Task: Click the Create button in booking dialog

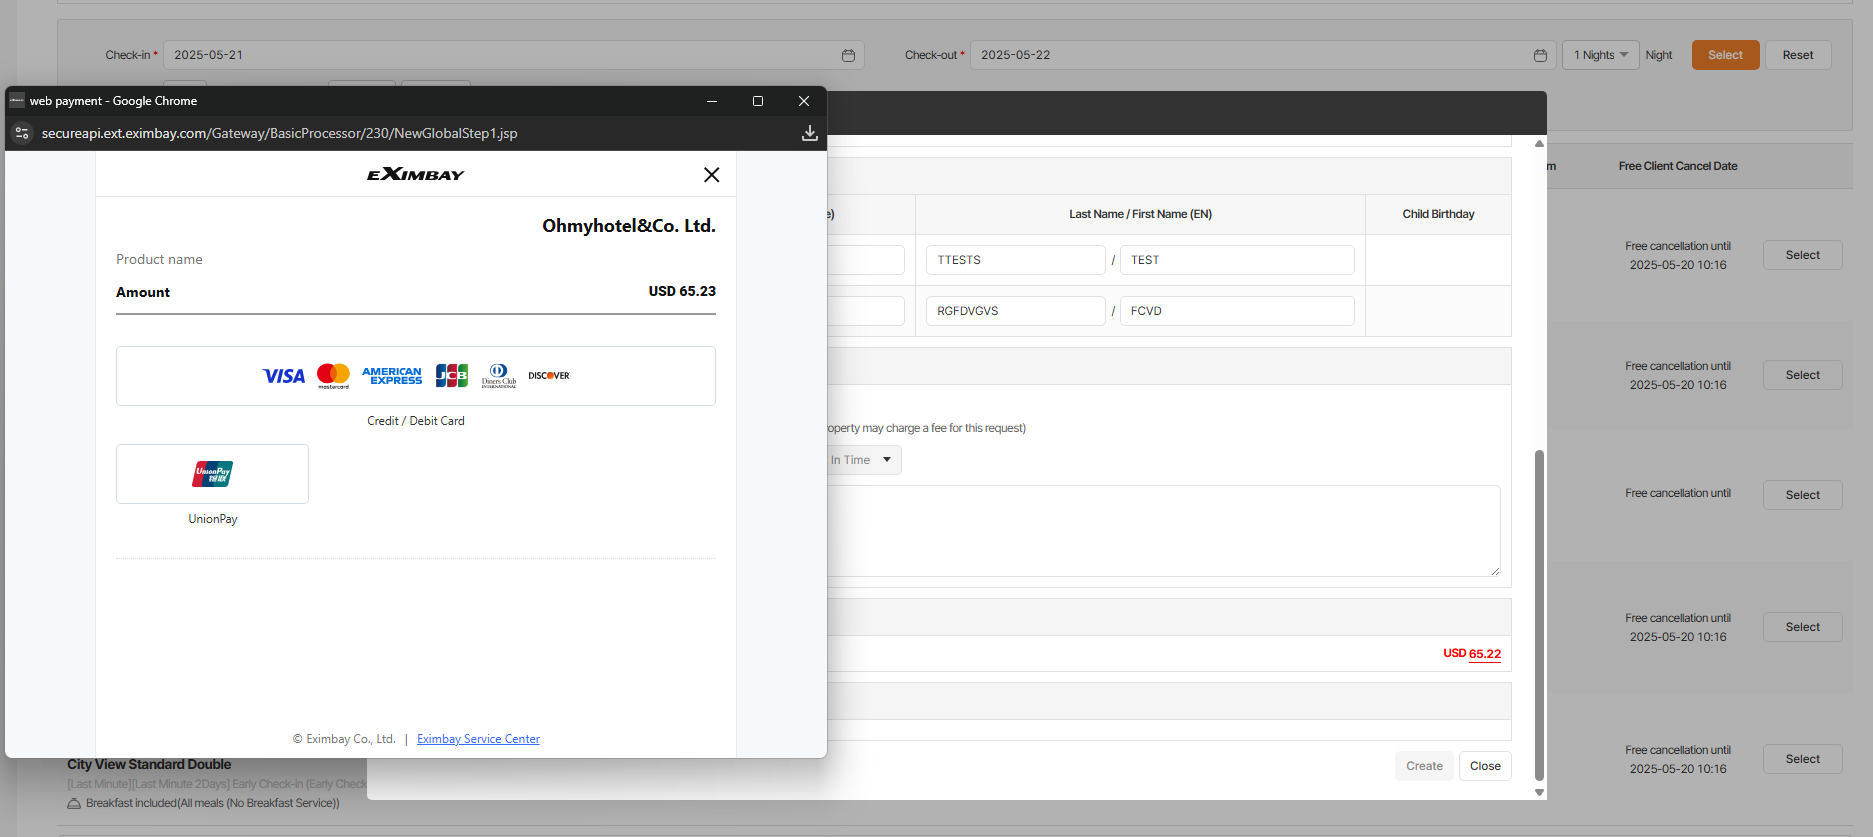Action: [x=1424, y=766]
